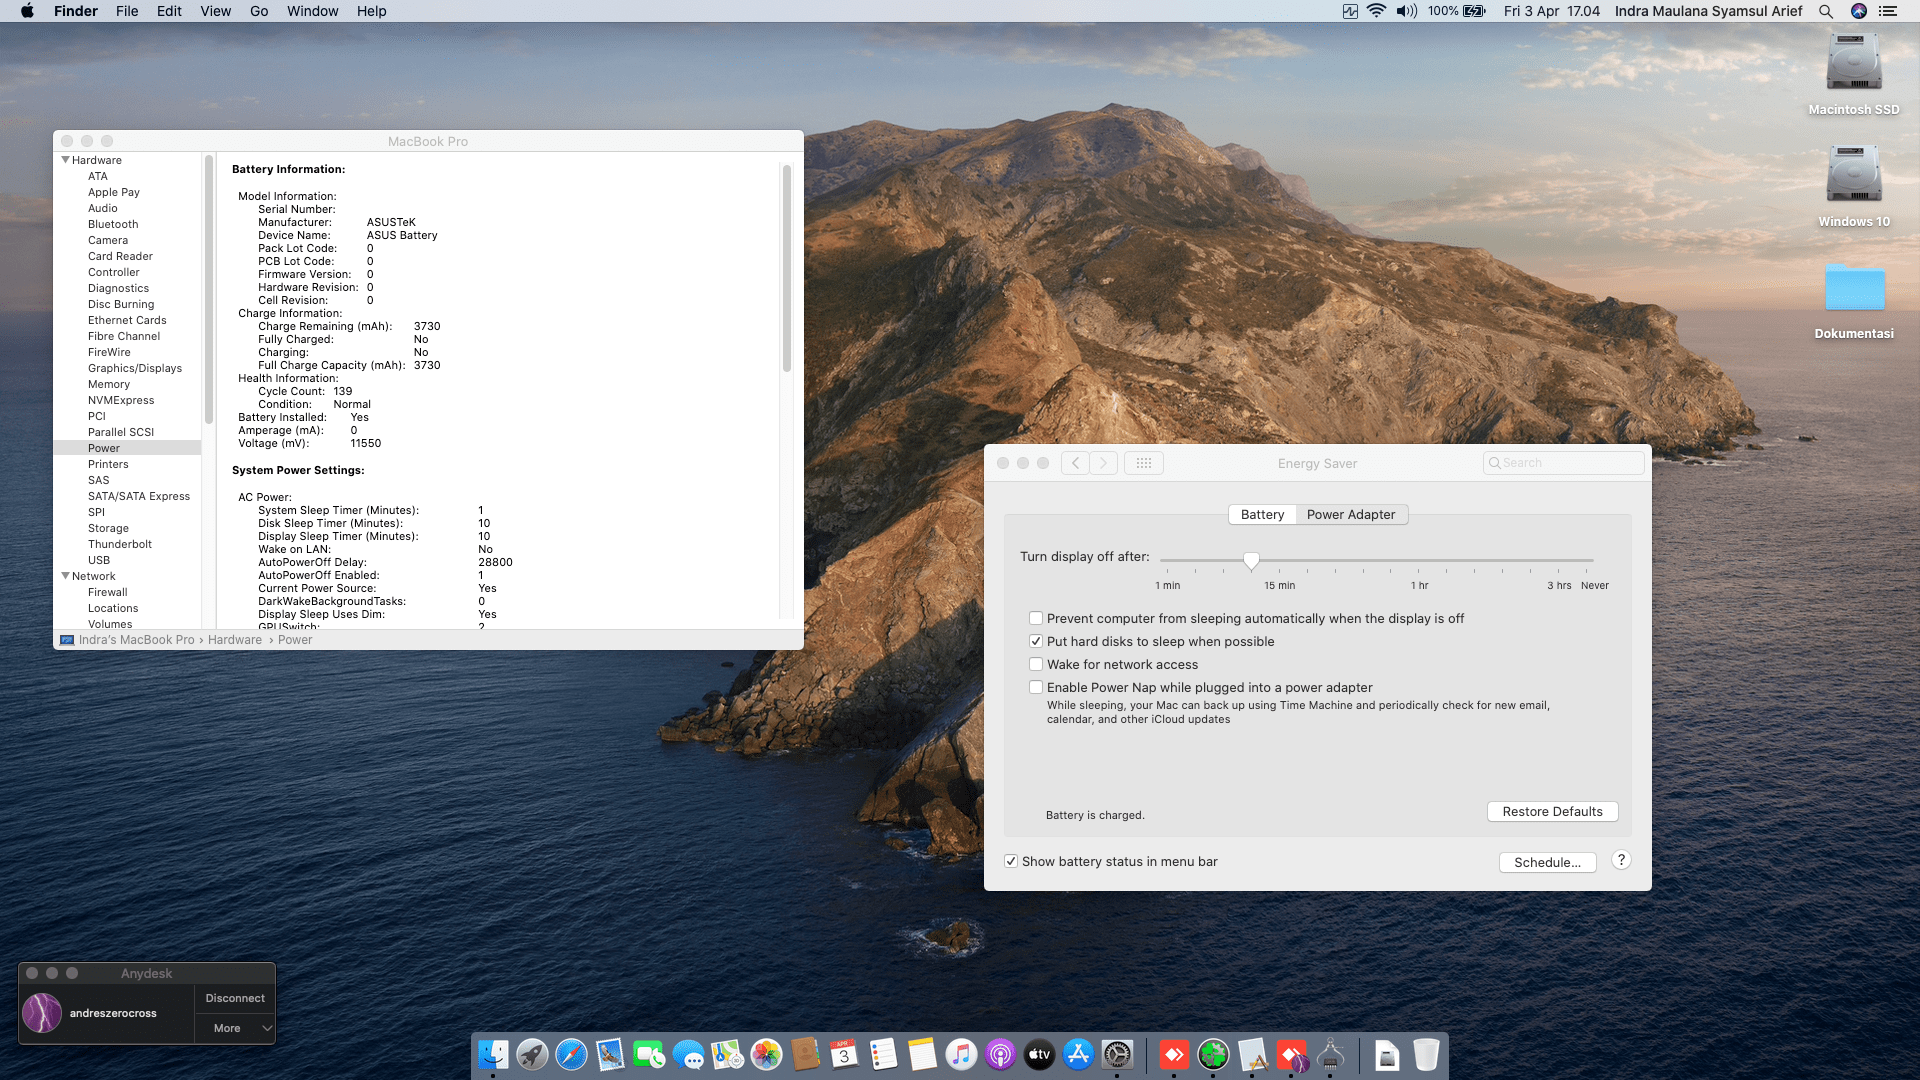Open the Macintosh SSD desktop drive
The width and height of the screenshot is (1920, 1080).
[x=1853, y=64]
